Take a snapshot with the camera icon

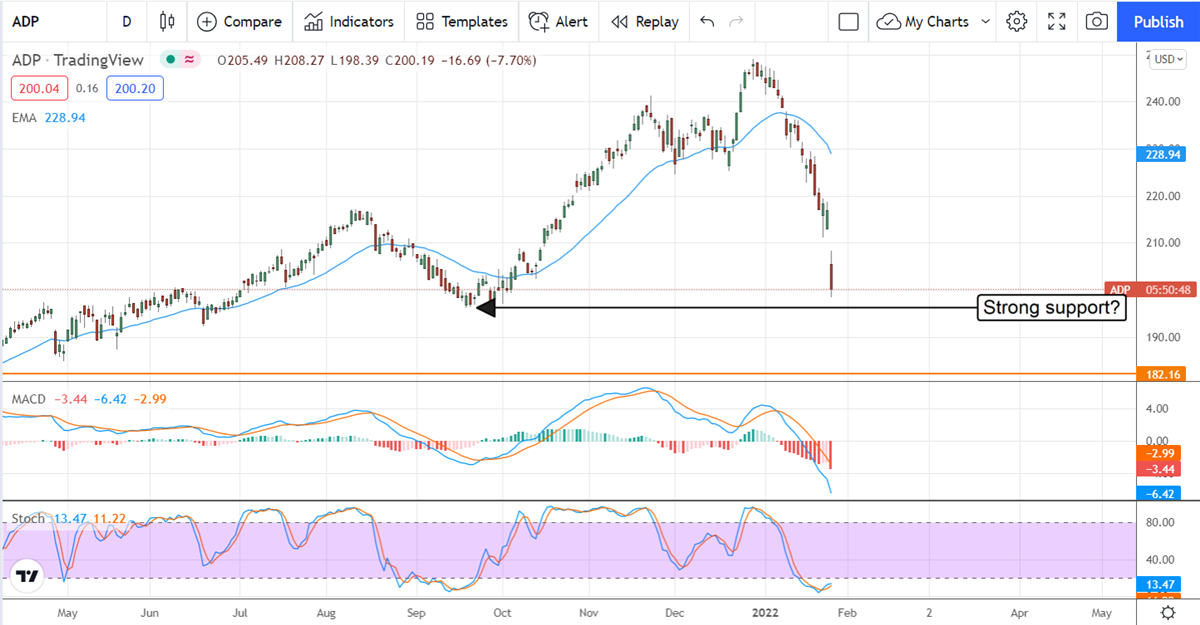point(1097,21)
